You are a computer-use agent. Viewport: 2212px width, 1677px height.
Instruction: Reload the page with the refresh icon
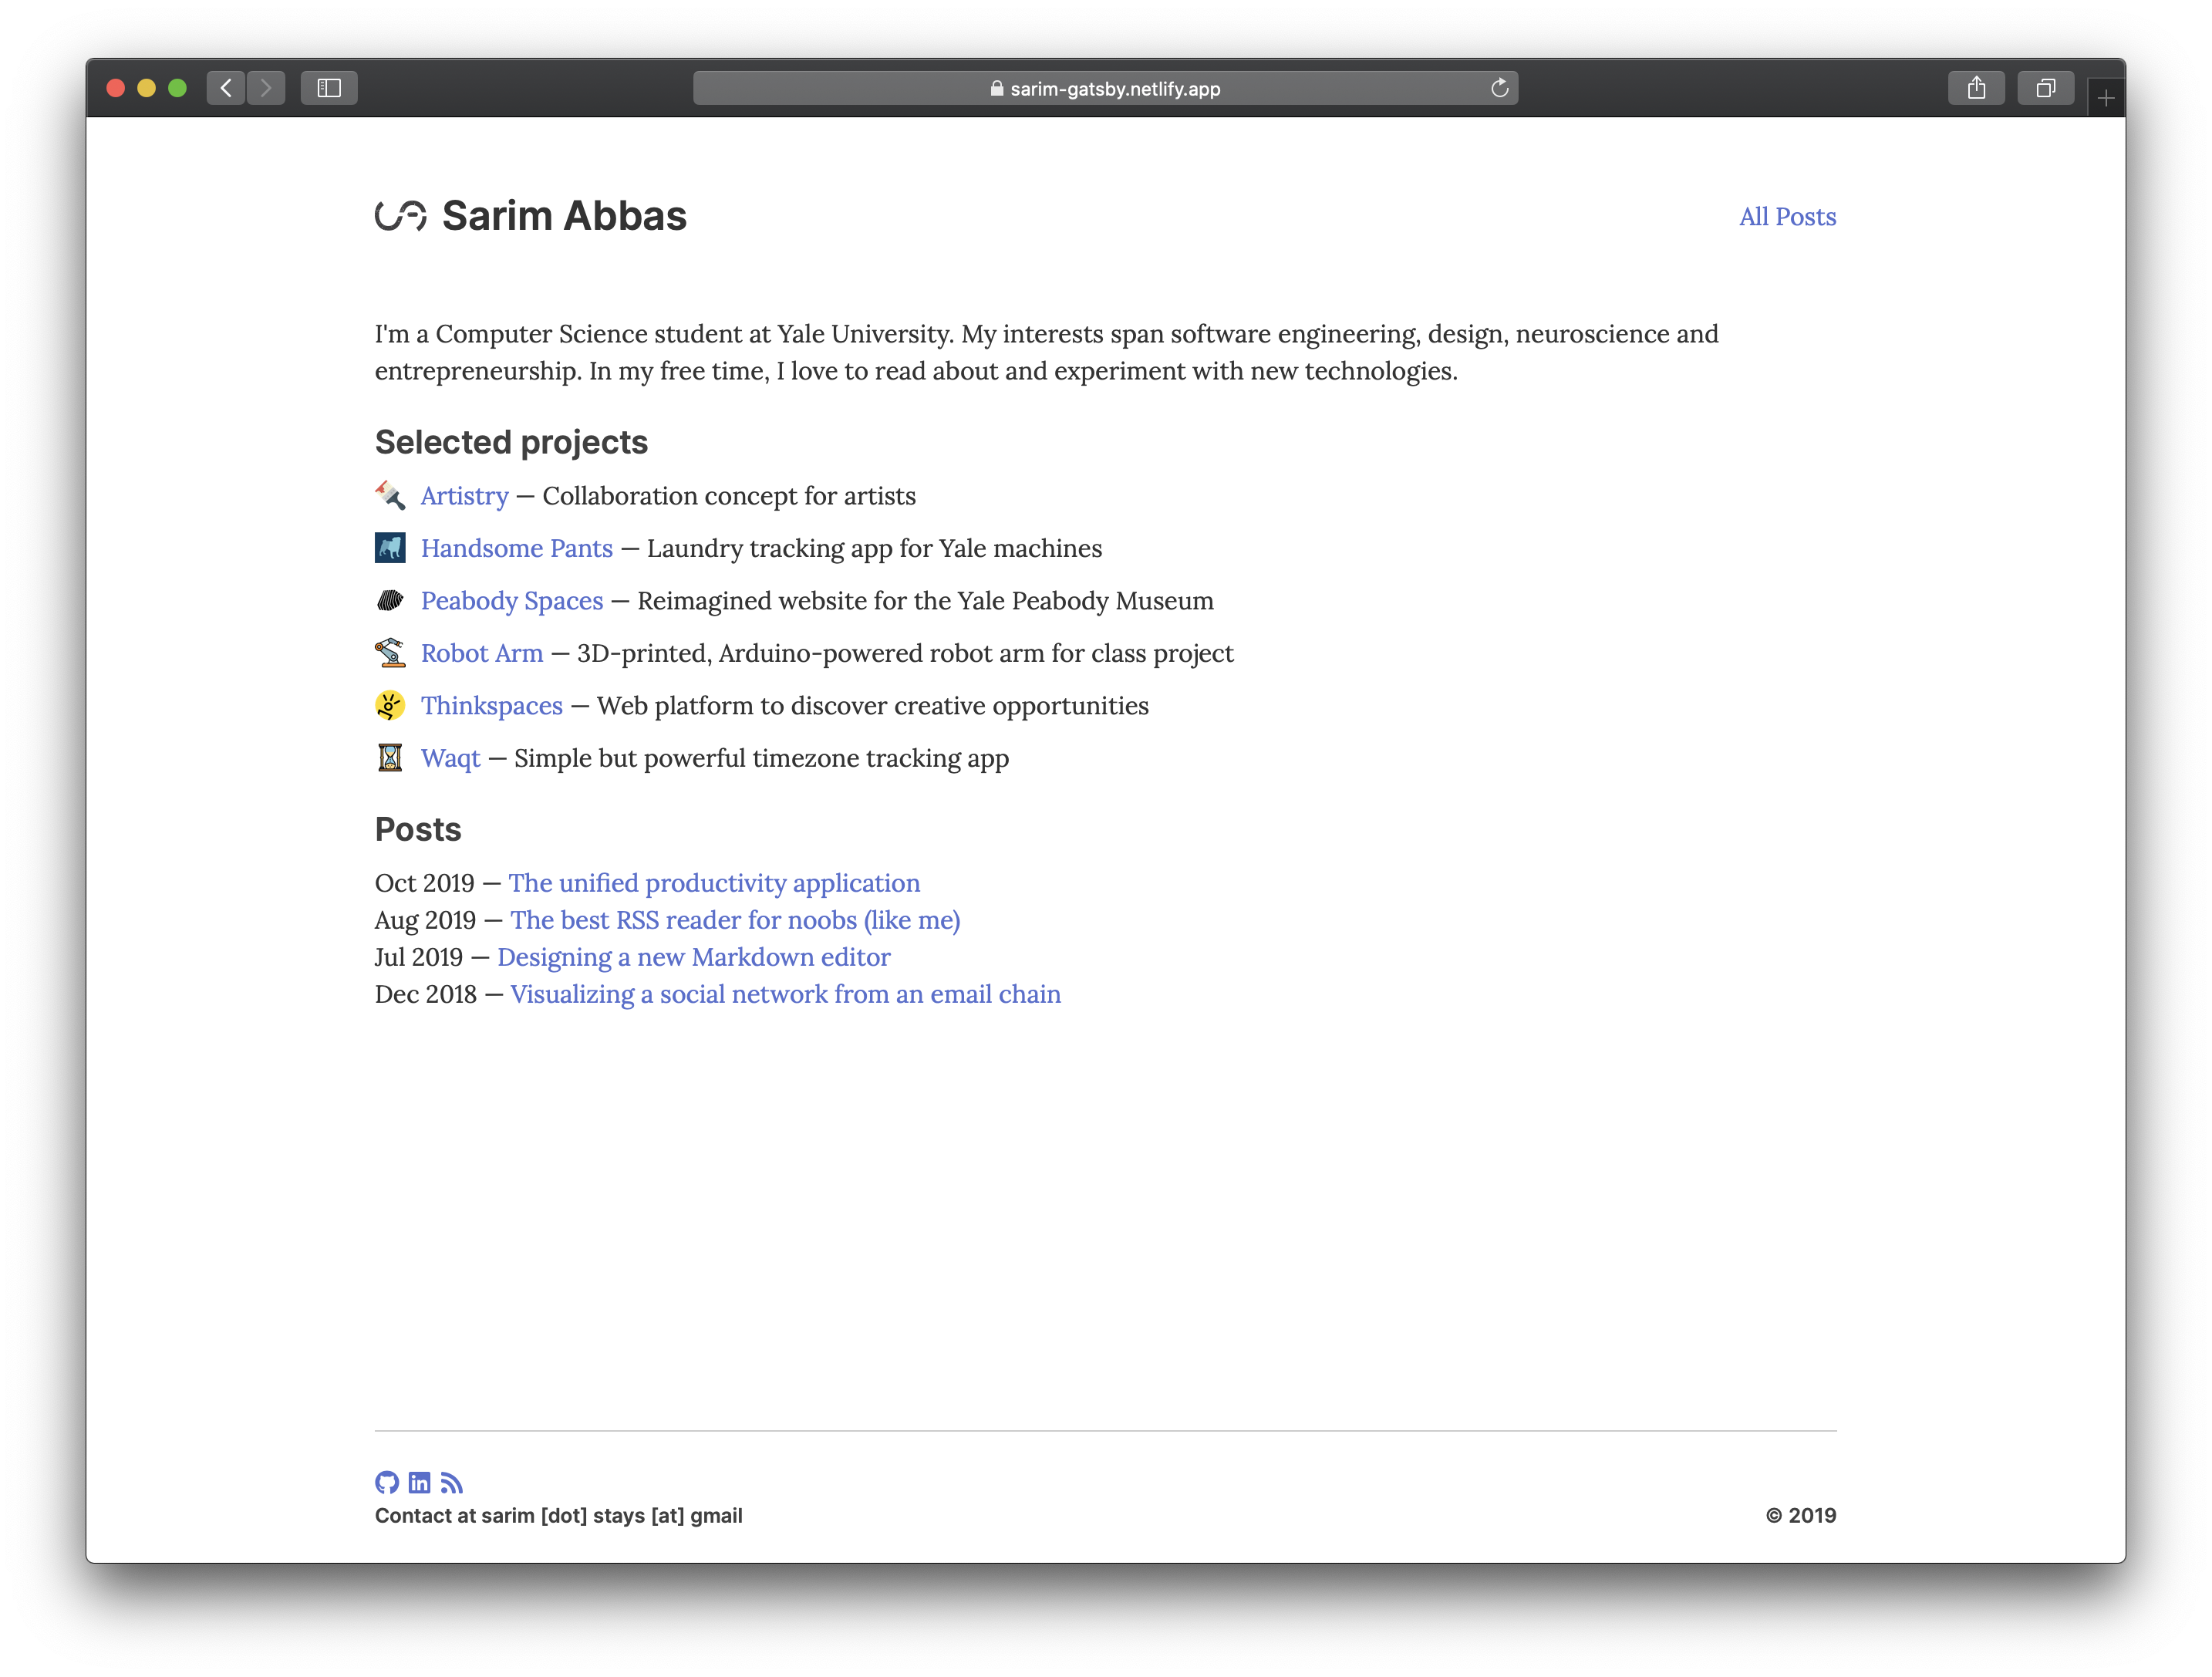click(1499, 88)
